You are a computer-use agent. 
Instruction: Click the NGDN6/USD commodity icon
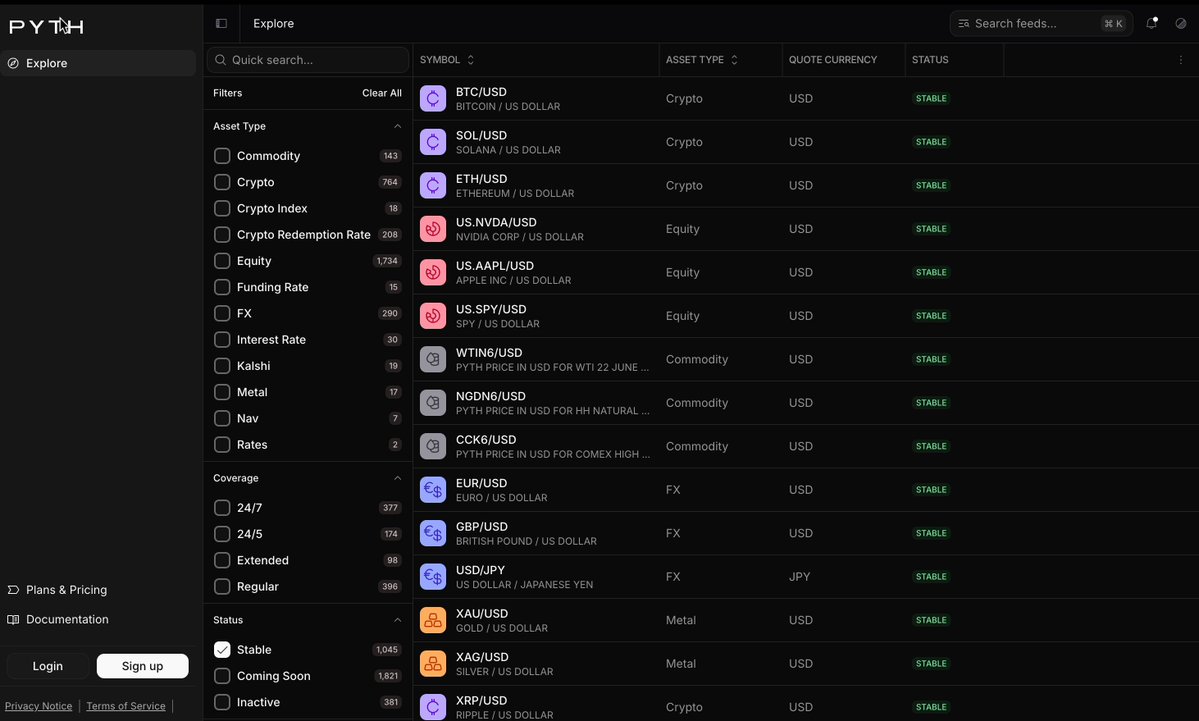tap(433, 403)
